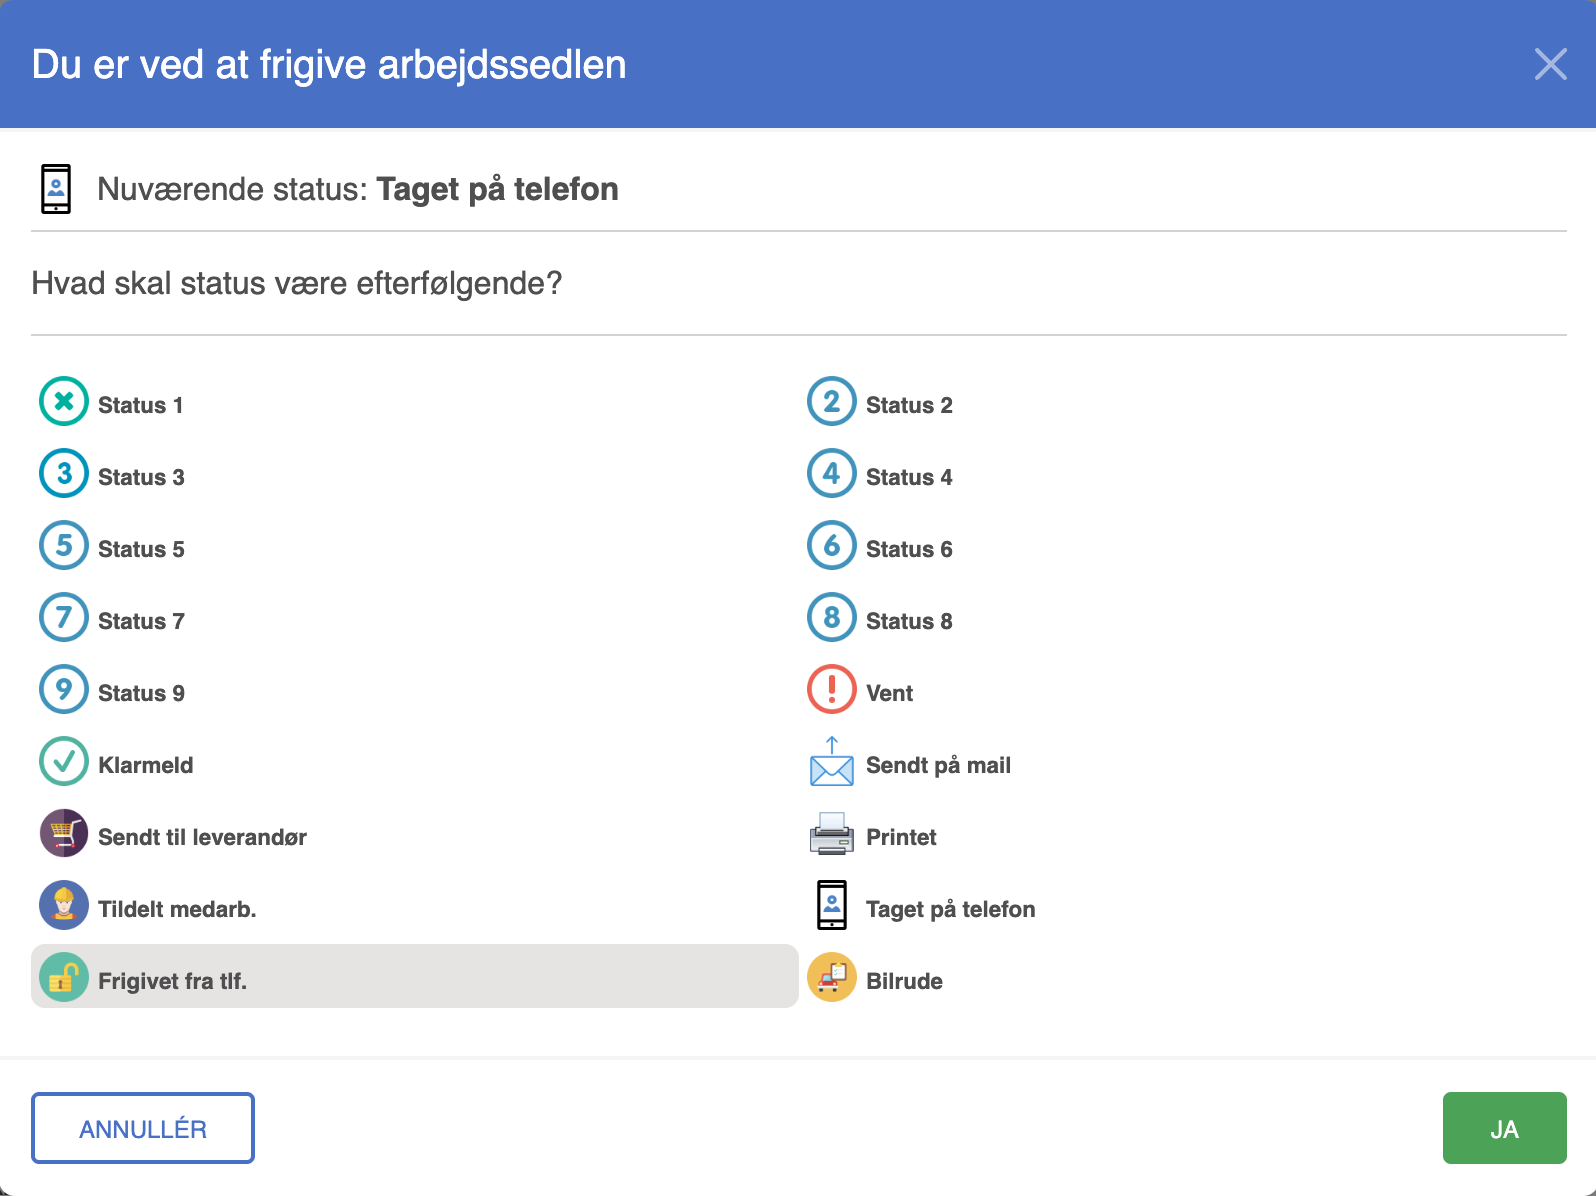Click the phone icon beside Taget på telefon option

click(832, 906)
